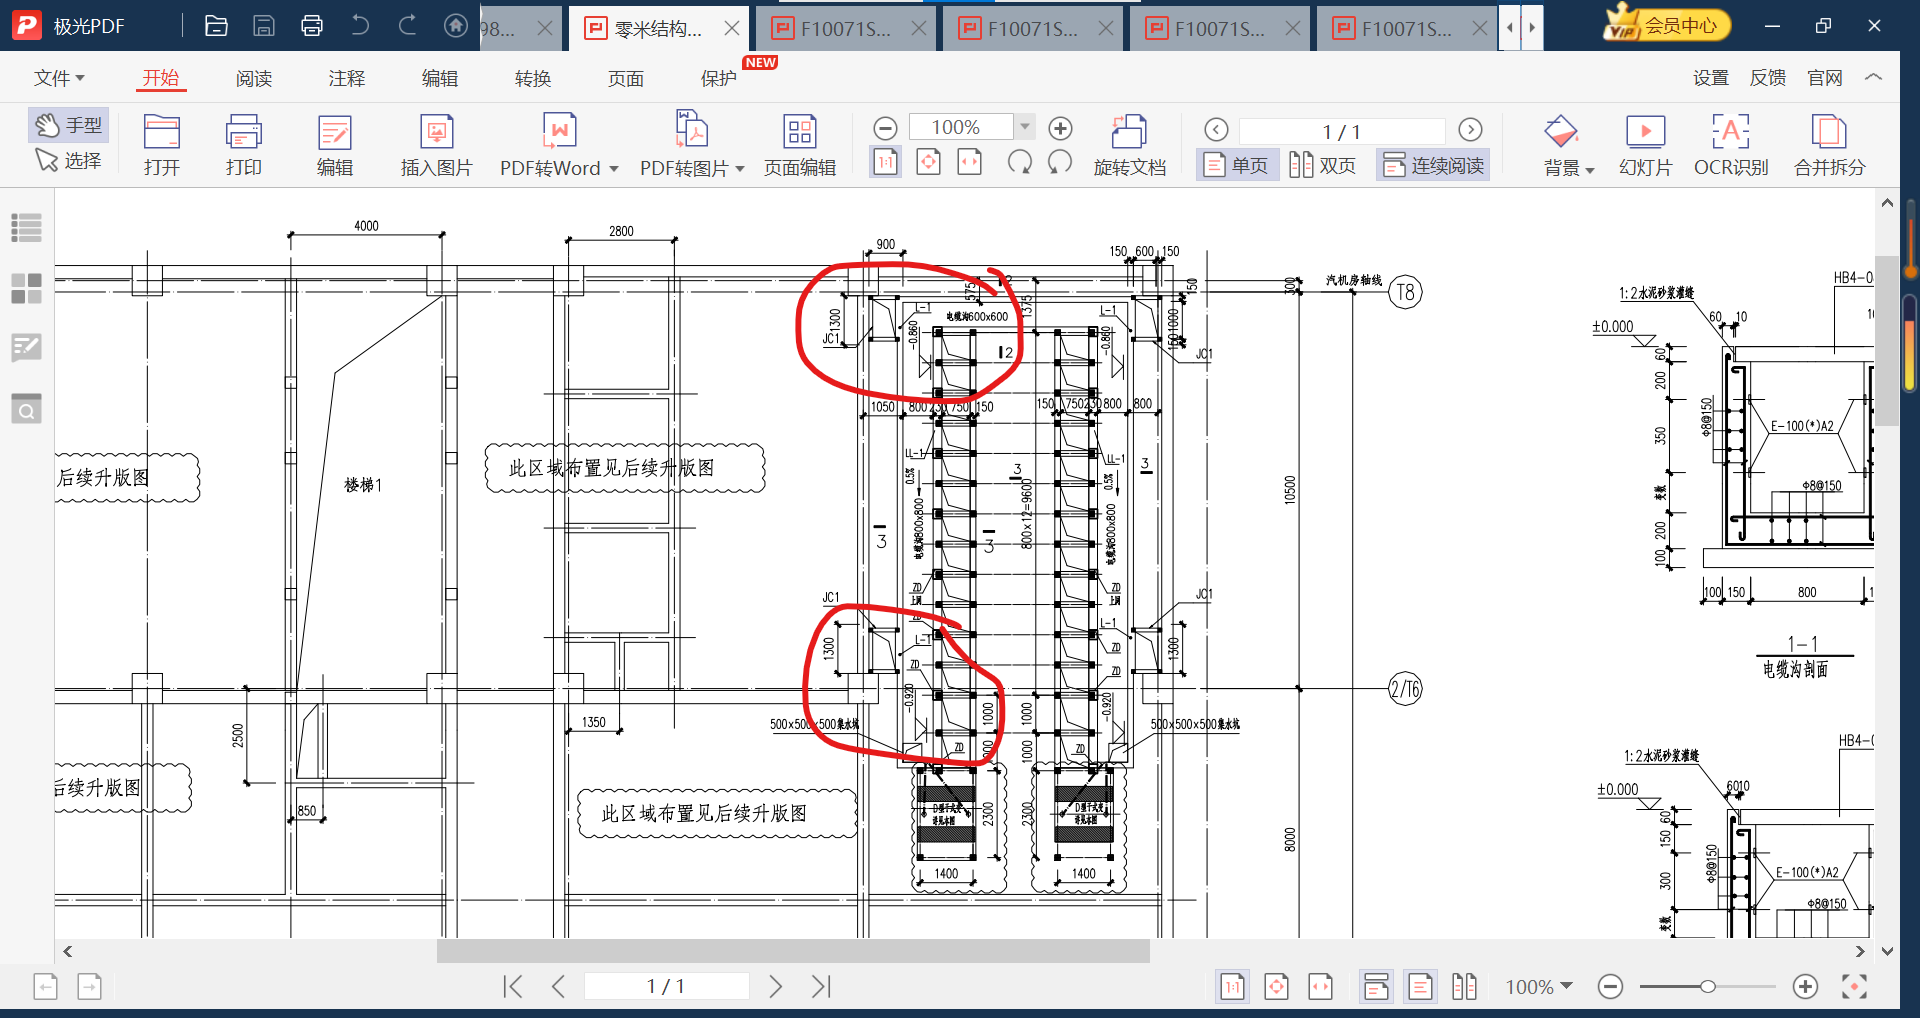
Task: Go to previous page in ribbon
Action: click(x=1216, y=130)
